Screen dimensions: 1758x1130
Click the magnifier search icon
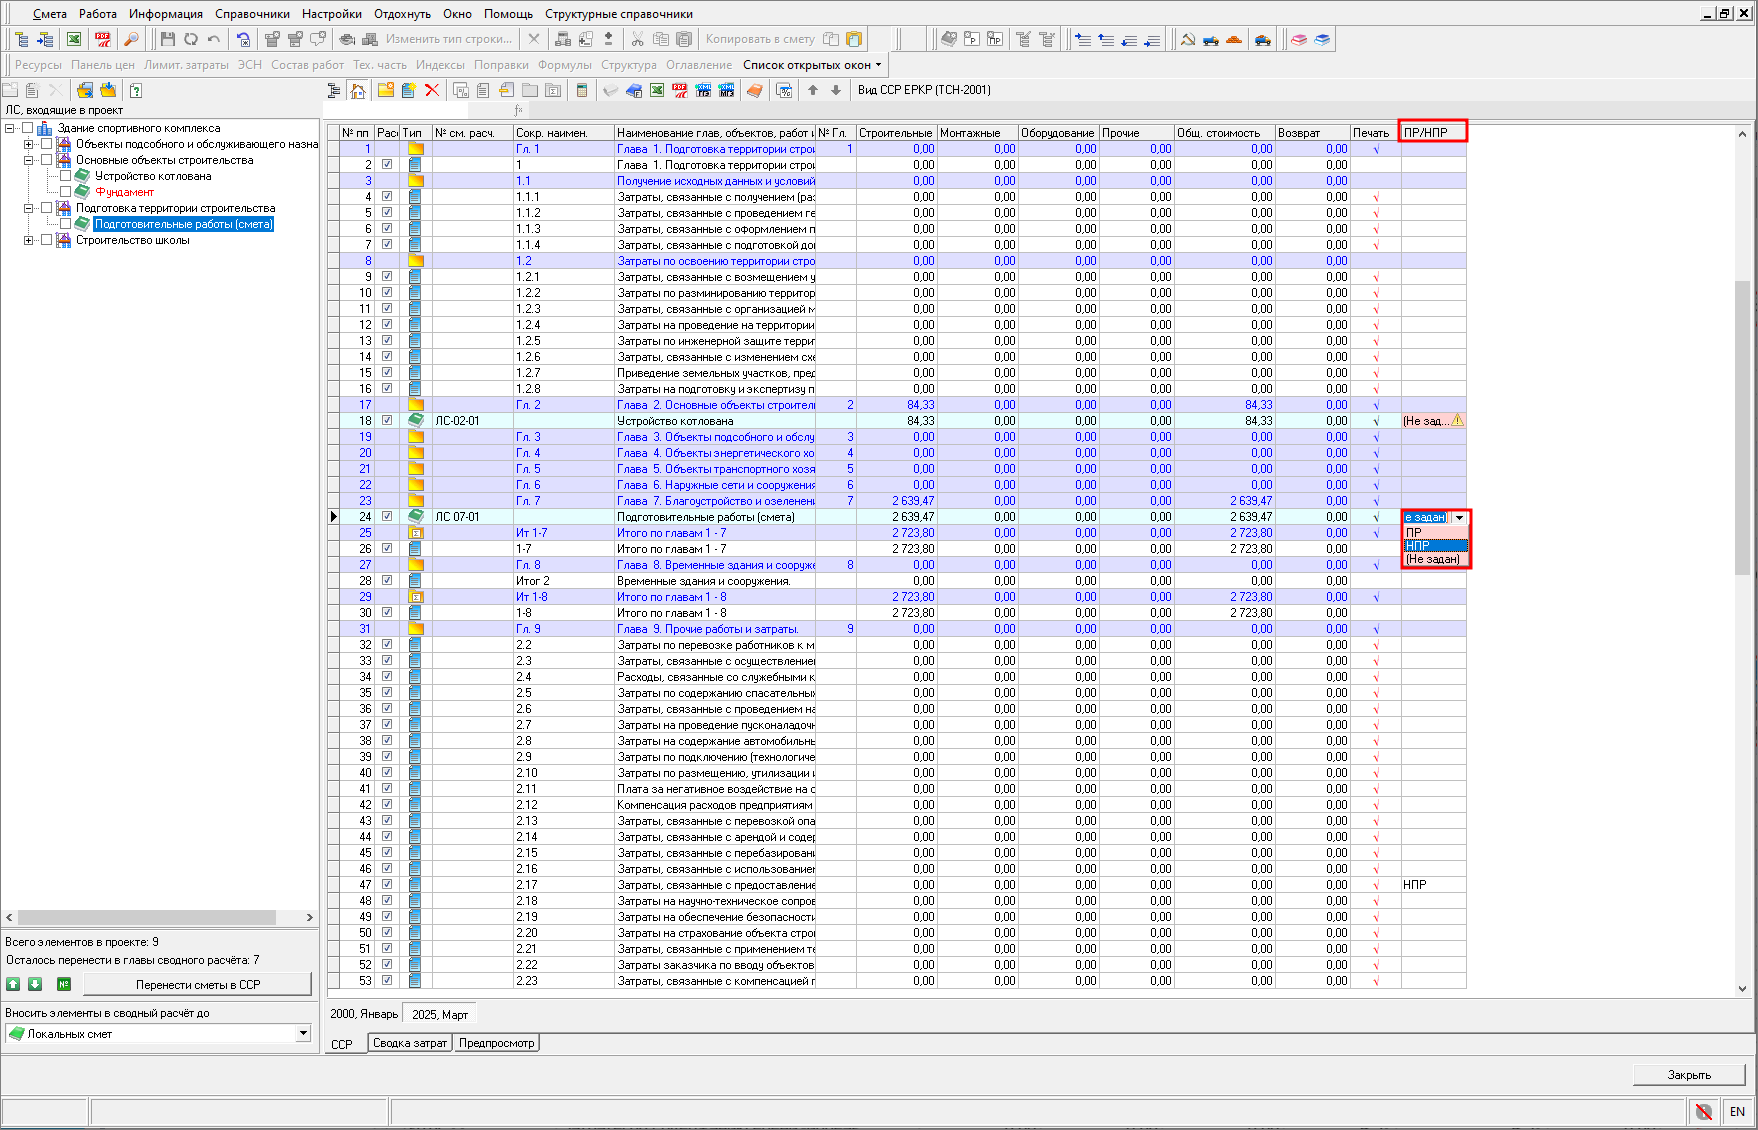tap(131, 39)
